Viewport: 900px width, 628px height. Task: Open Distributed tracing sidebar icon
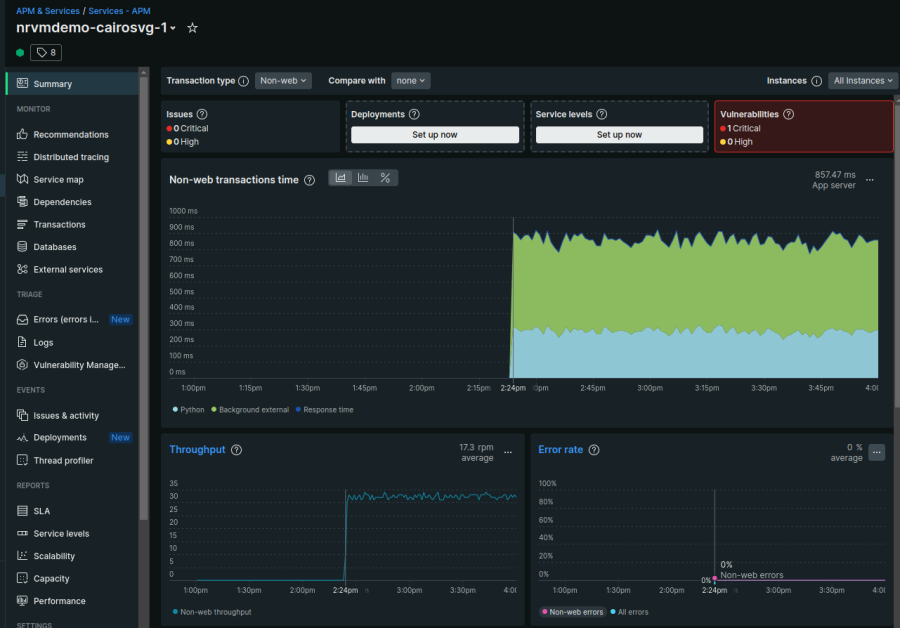pyautogui.click(x=22, y=157)
